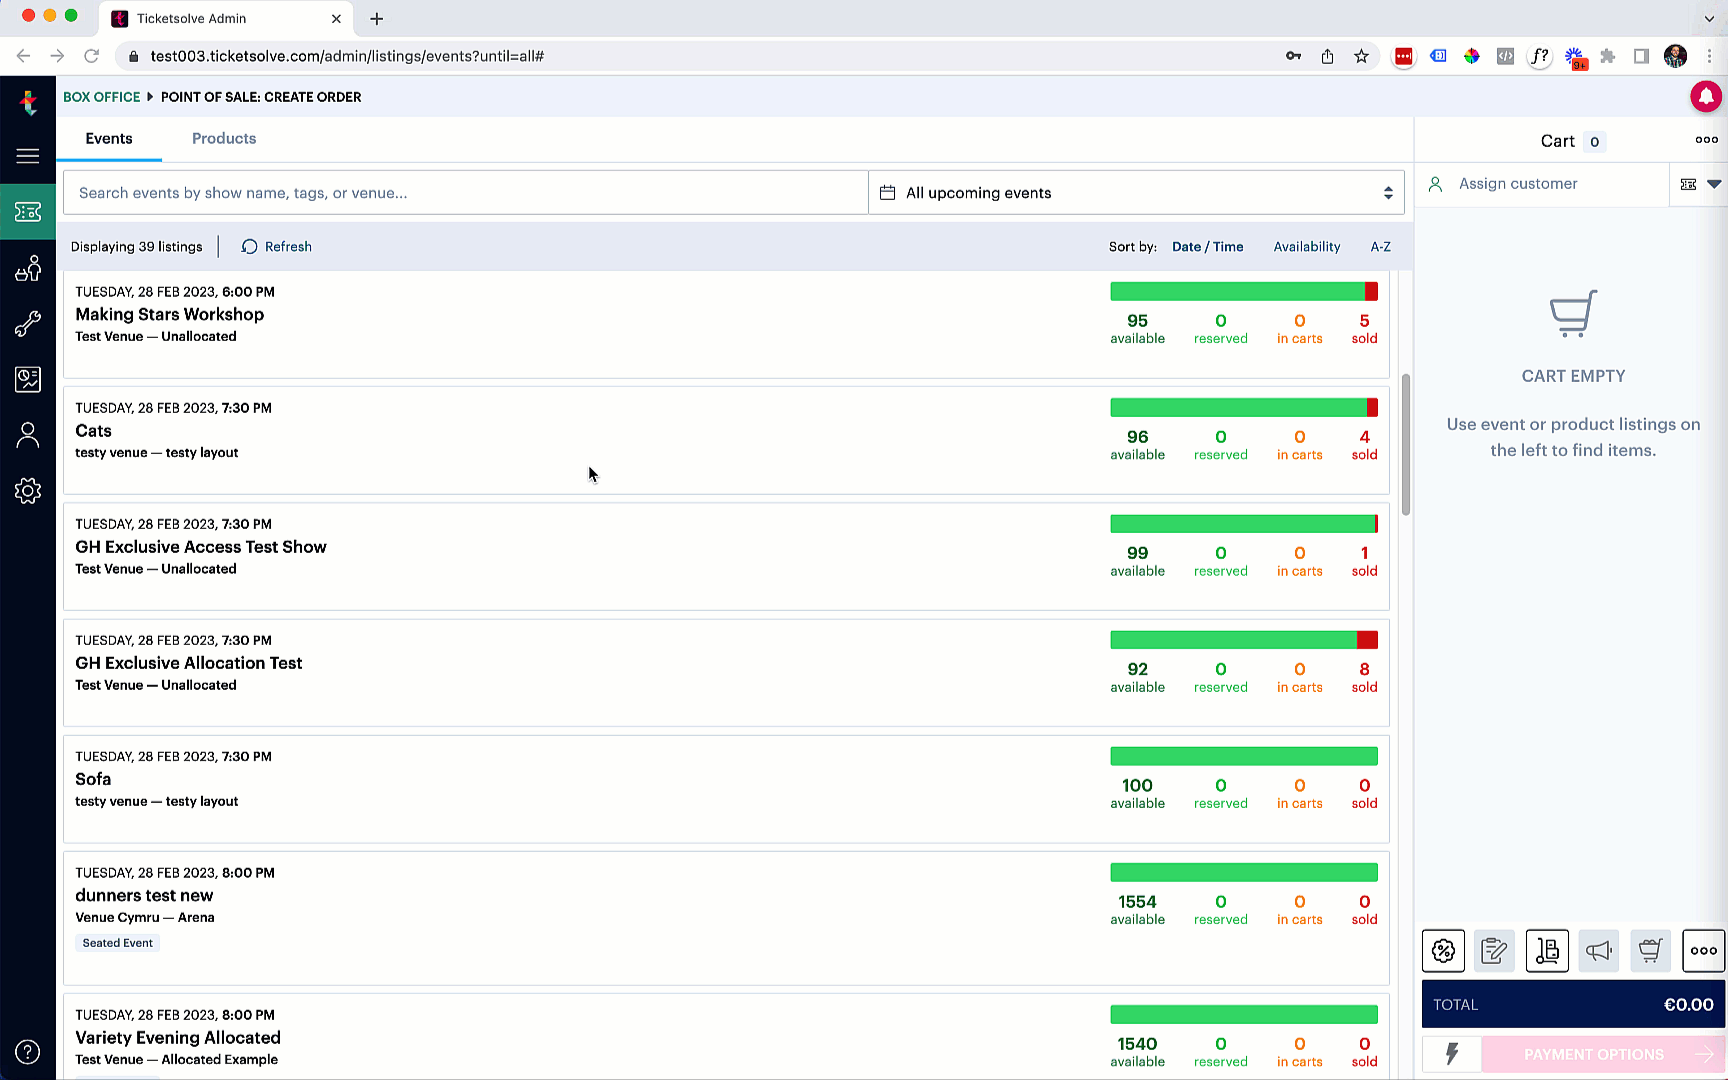Click the browser address bar
Viewport: 1728px width, 1080px height.
point(700,56)
